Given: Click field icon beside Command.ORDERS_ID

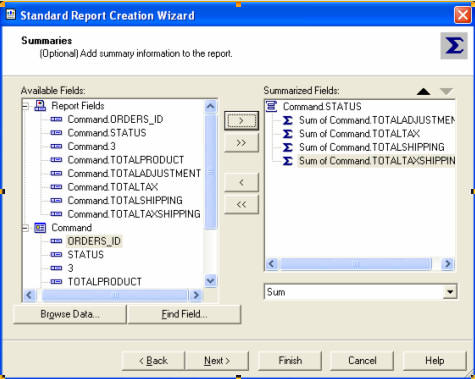Looking at the screenshot, I should click(x=56, y=119).
